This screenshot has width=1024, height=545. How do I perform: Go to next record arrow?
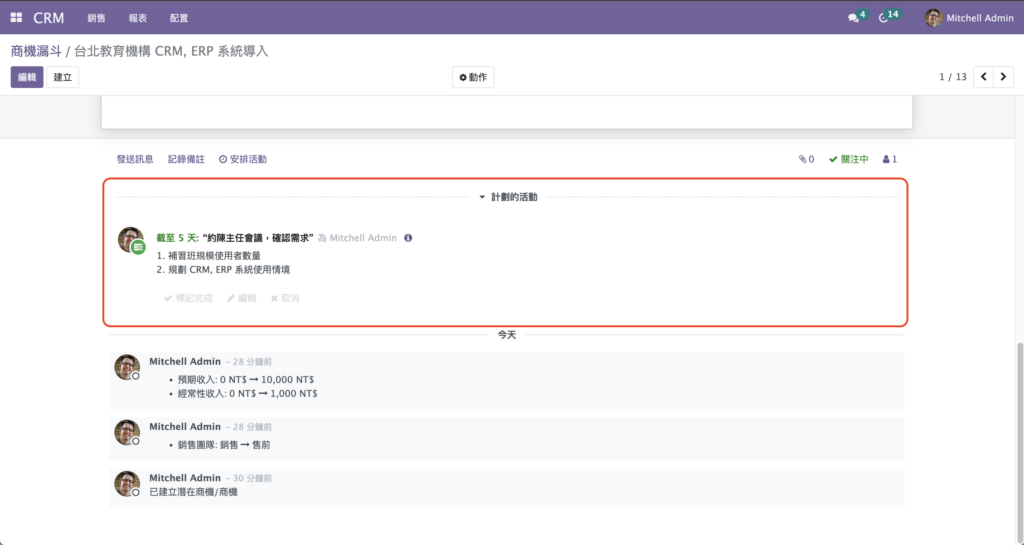click(1004, 77)
